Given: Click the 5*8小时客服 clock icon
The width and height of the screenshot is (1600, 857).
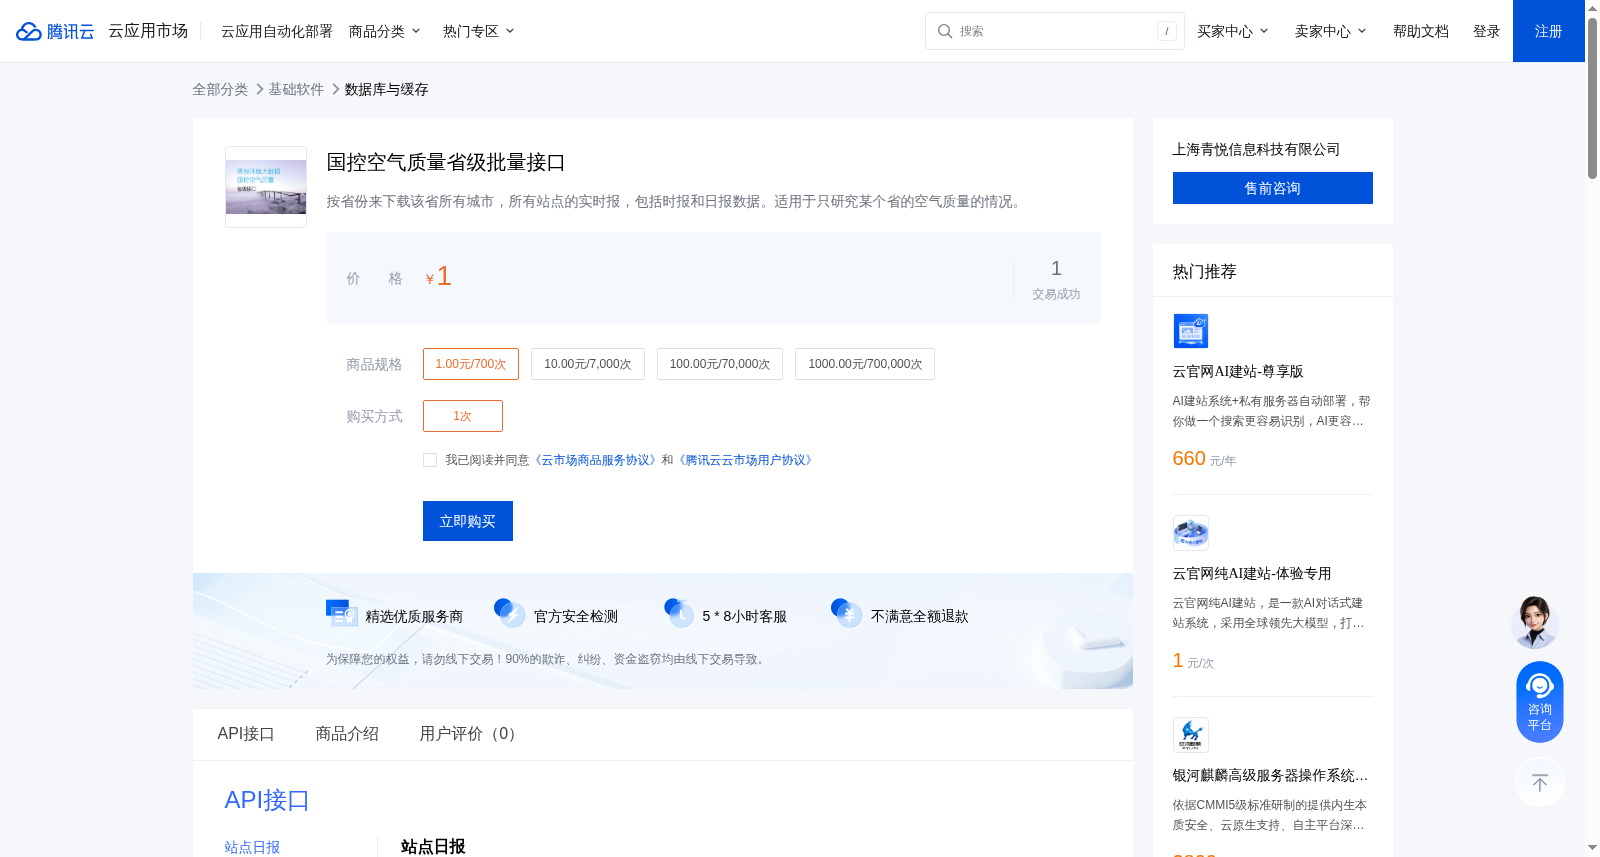Looking at the screenshot, I should click(679, 613).
